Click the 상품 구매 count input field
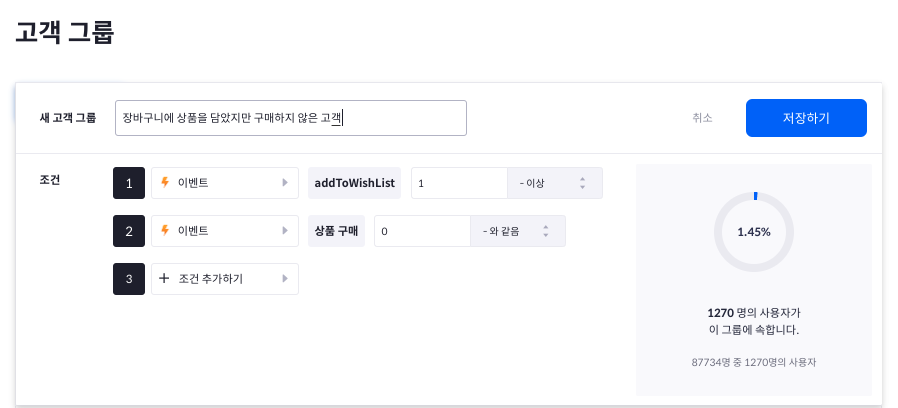Viewport: 898px width, 408px height. (421, 231)
